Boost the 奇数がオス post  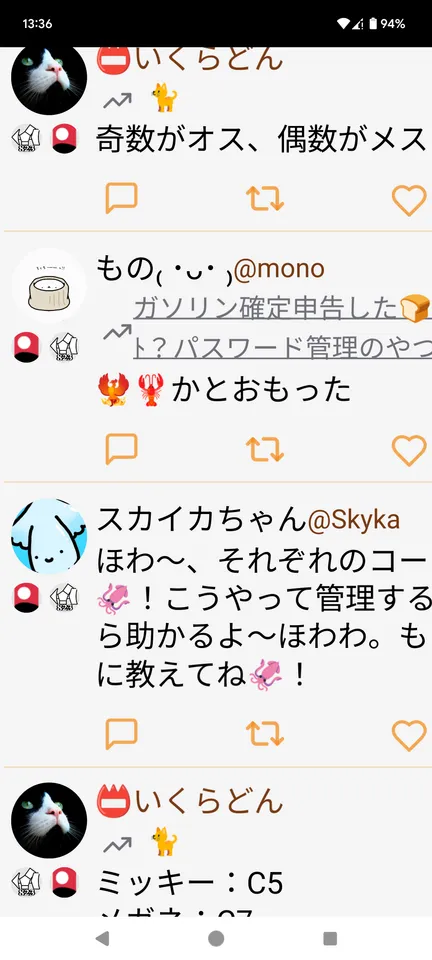[265, 198]
